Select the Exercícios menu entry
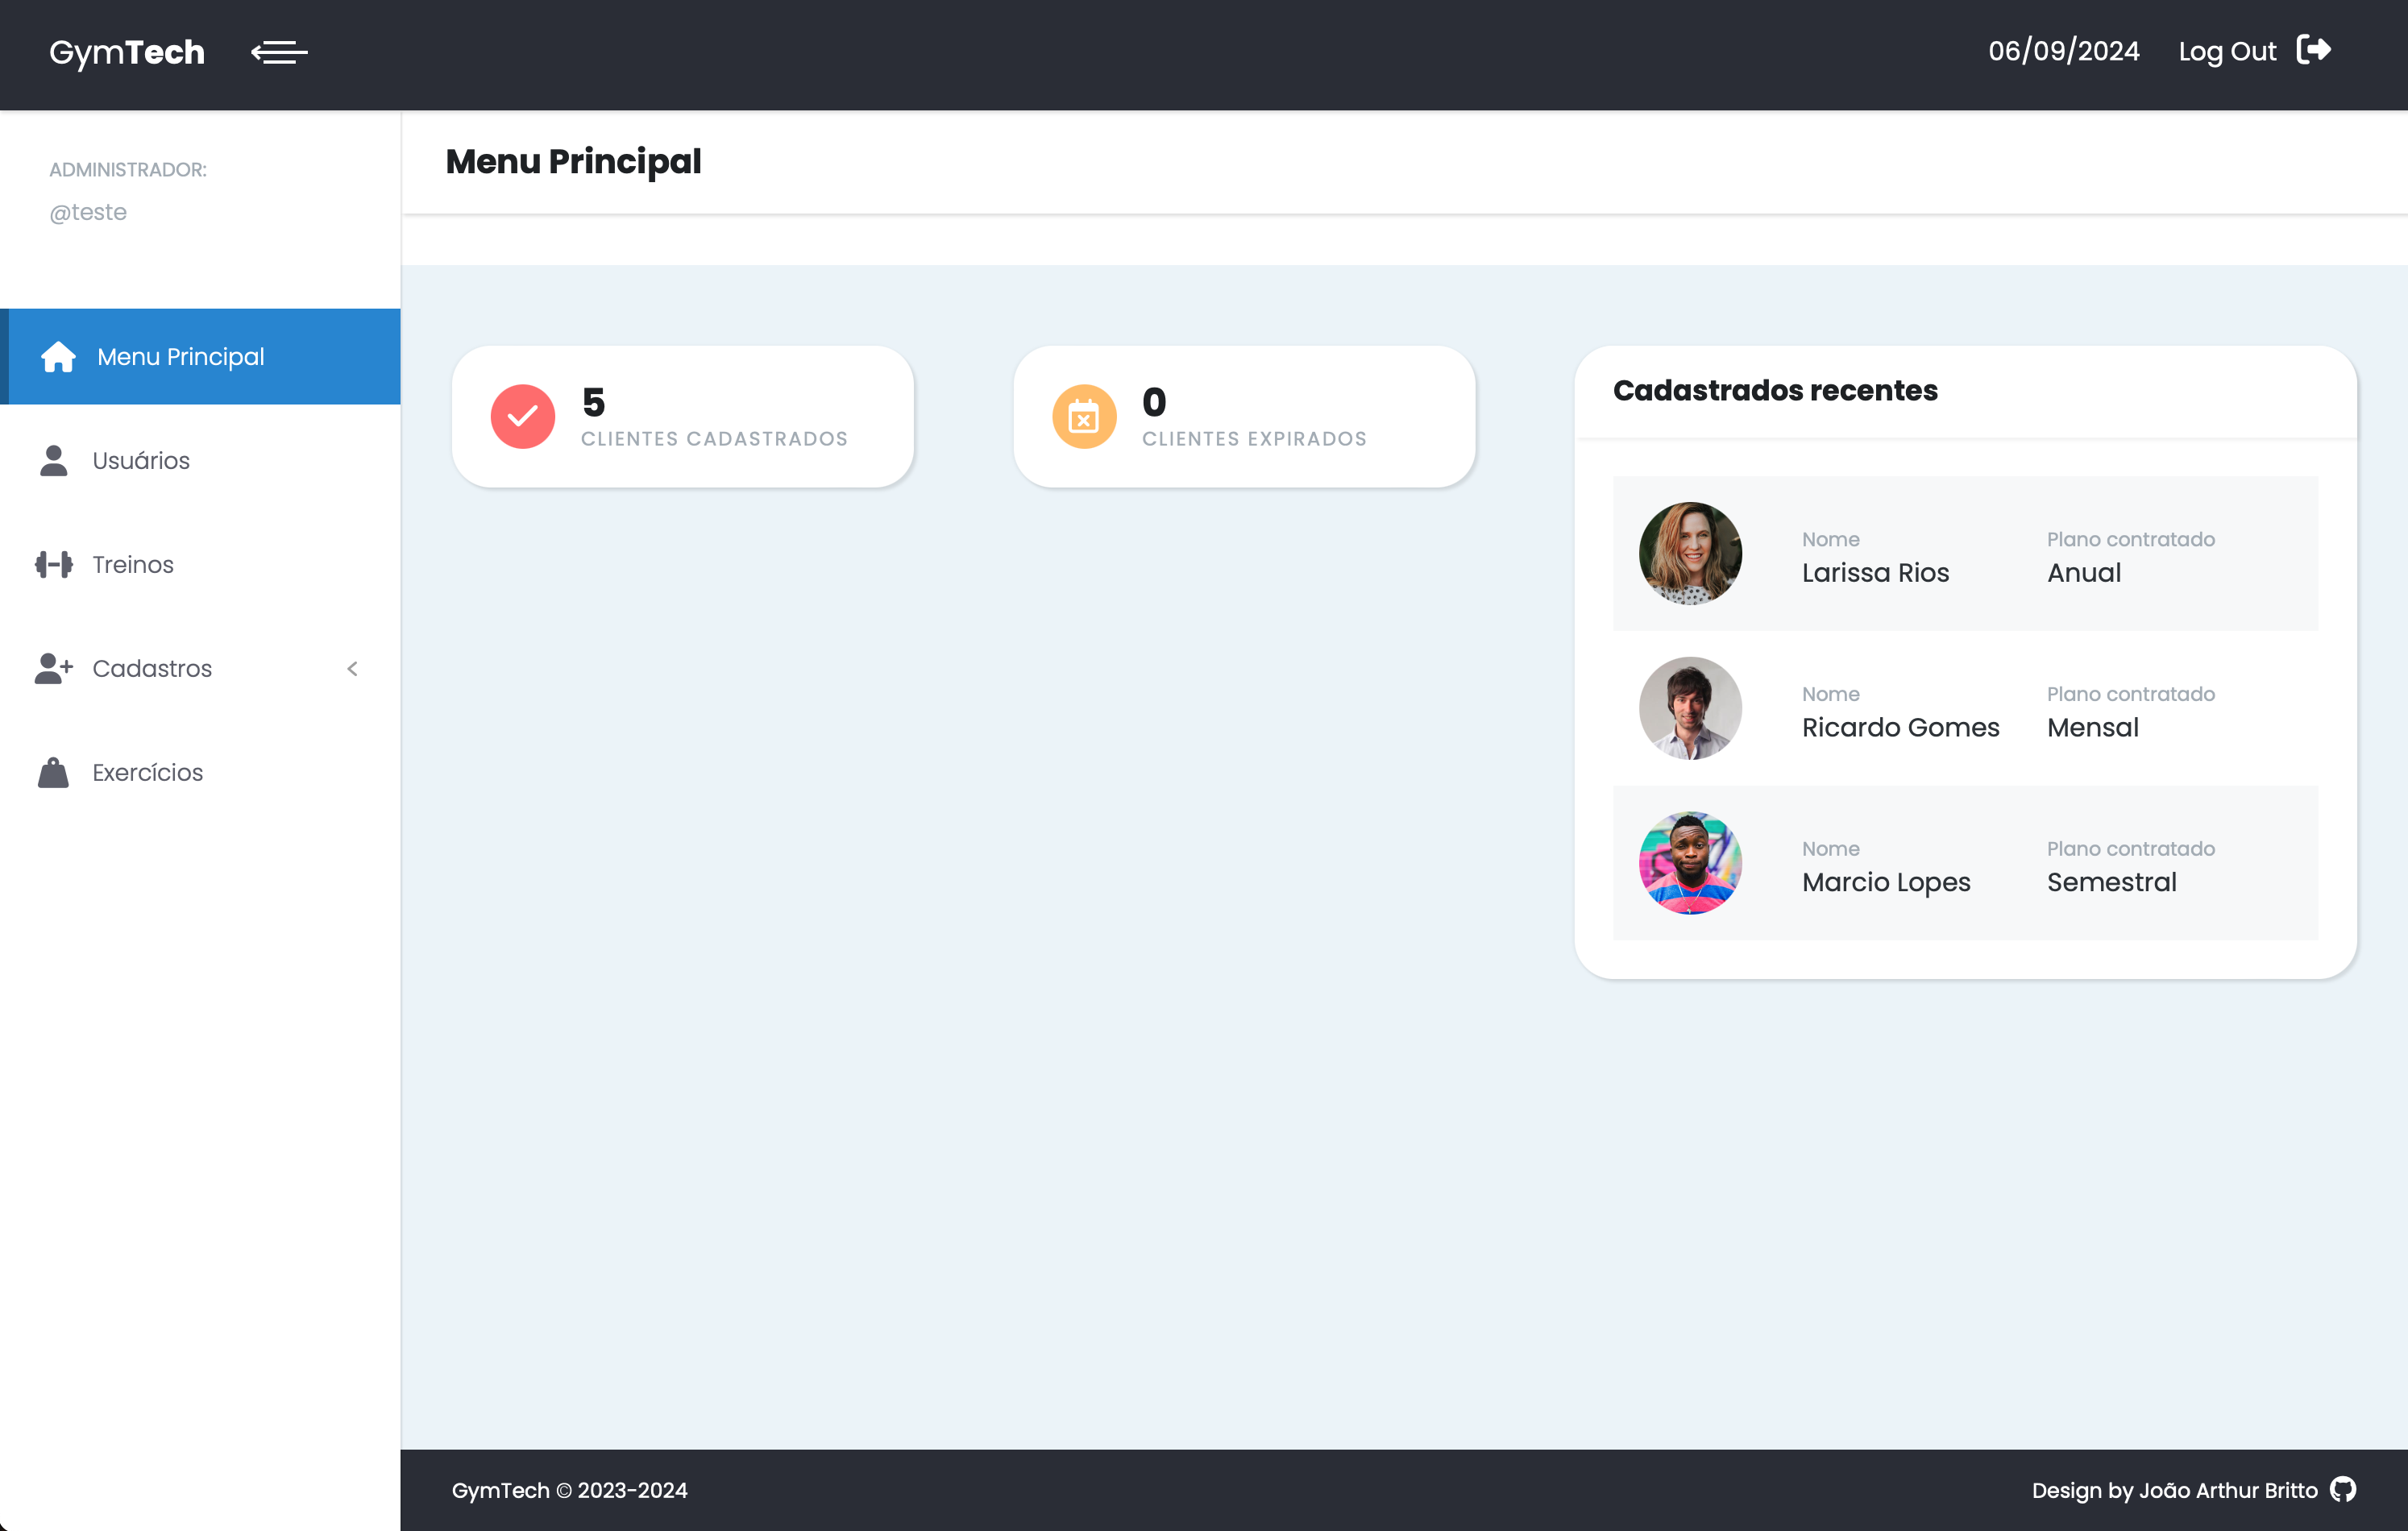Viewport: 2408px width, 1531px height. pos(148,773)
